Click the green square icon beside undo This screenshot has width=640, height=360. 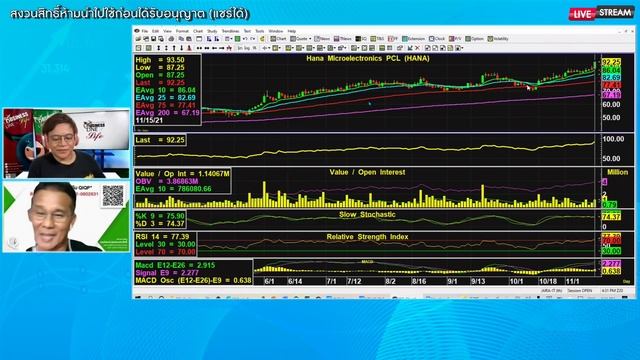tap(238, 39)
